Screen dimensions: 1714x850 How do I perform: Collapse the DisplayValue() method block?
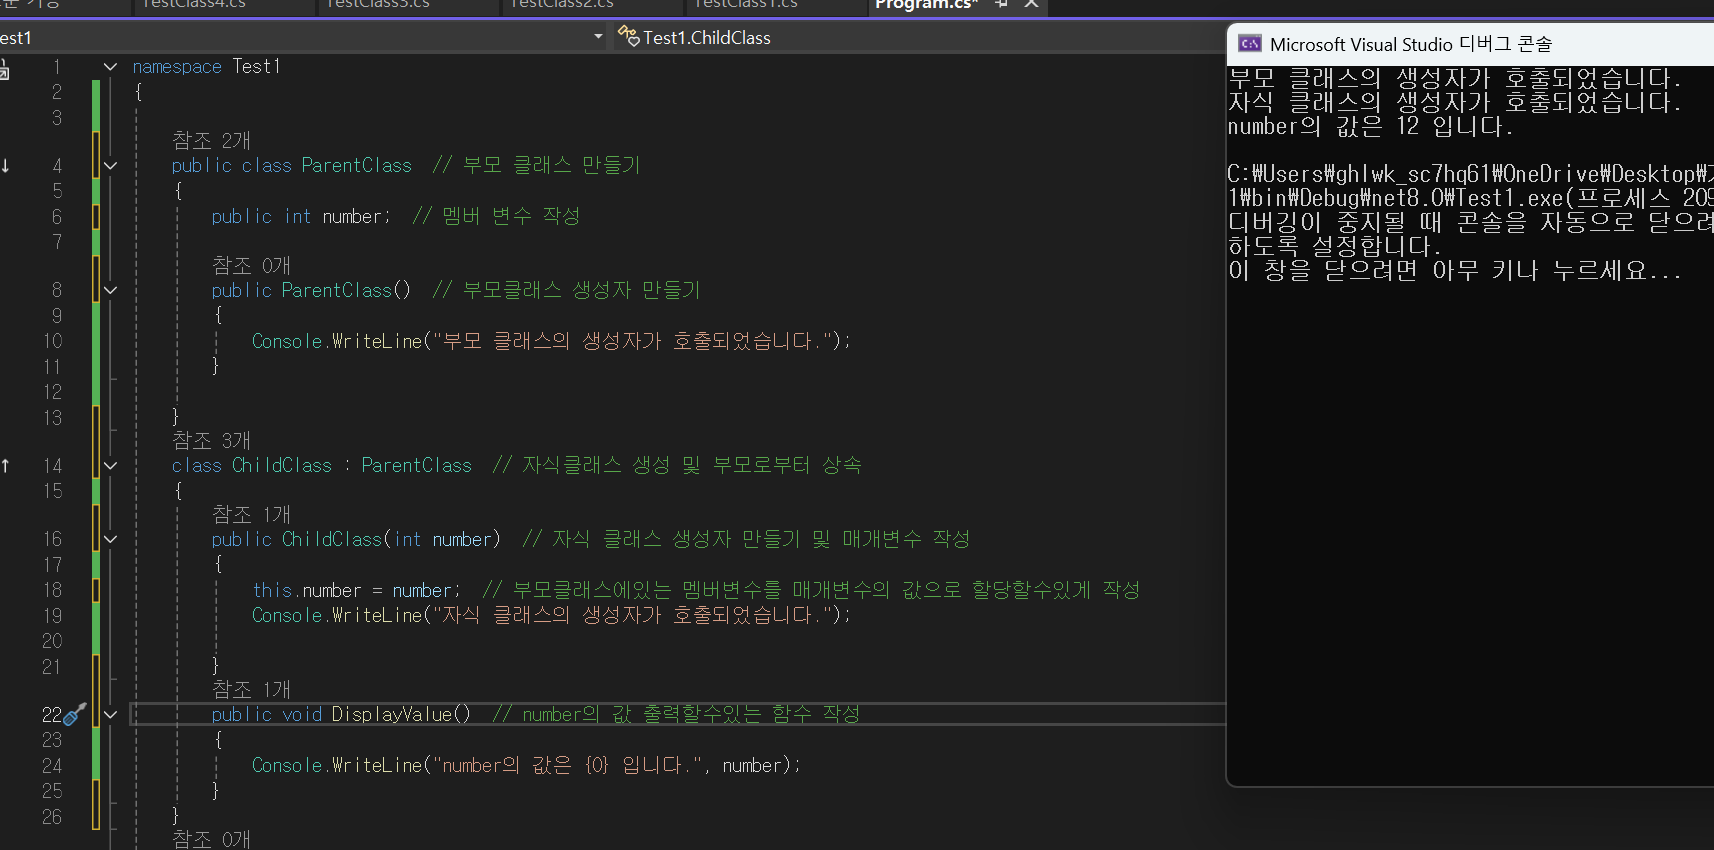(110, 715)
